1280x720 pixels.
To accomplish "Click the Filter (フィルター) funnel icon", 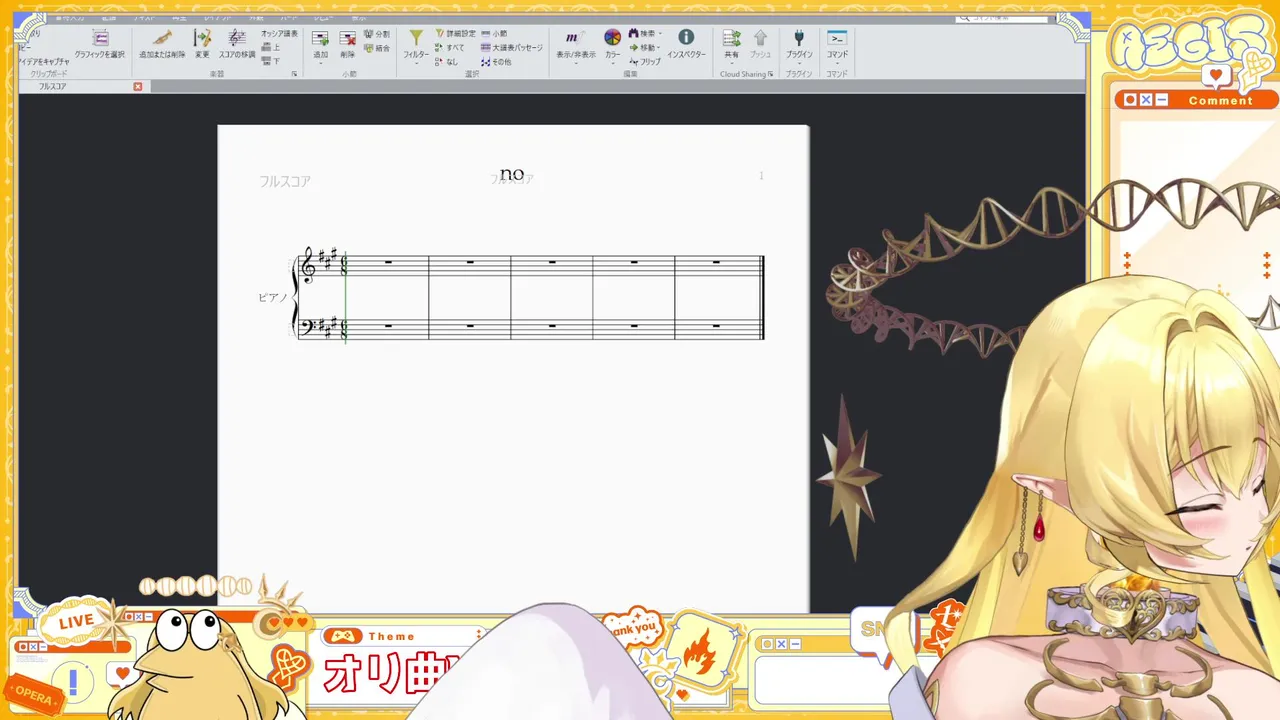I will tap(416, 38).
